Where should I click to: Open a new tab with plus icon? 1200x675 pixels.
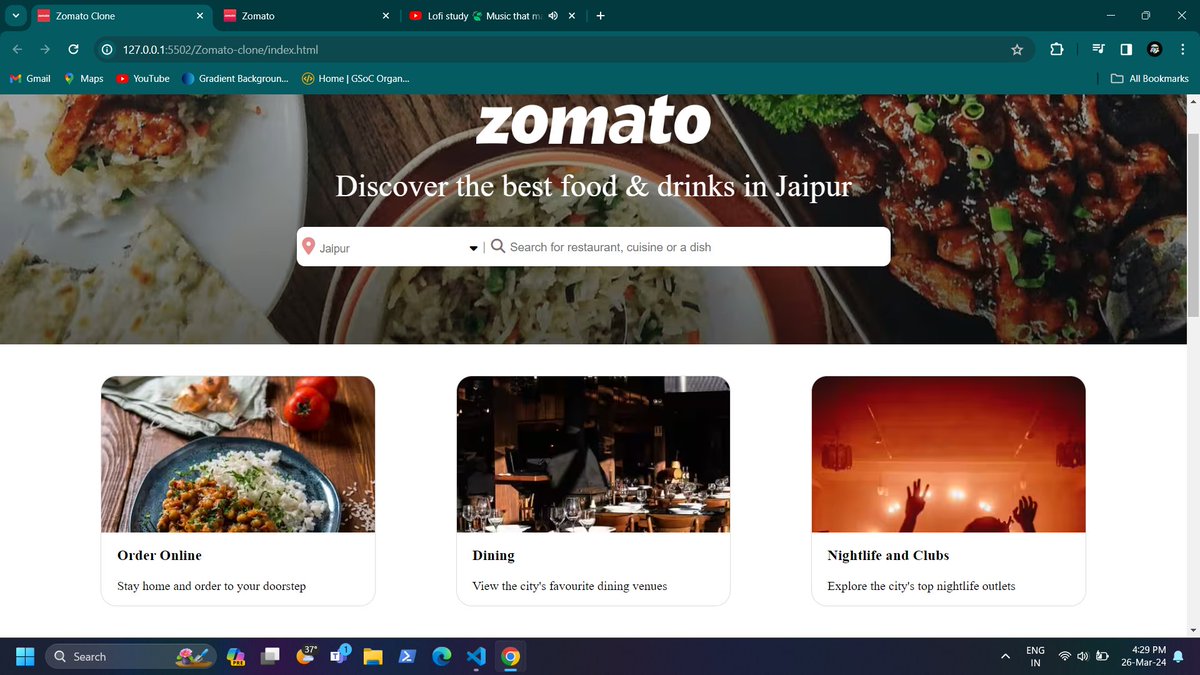coord(600,16)
